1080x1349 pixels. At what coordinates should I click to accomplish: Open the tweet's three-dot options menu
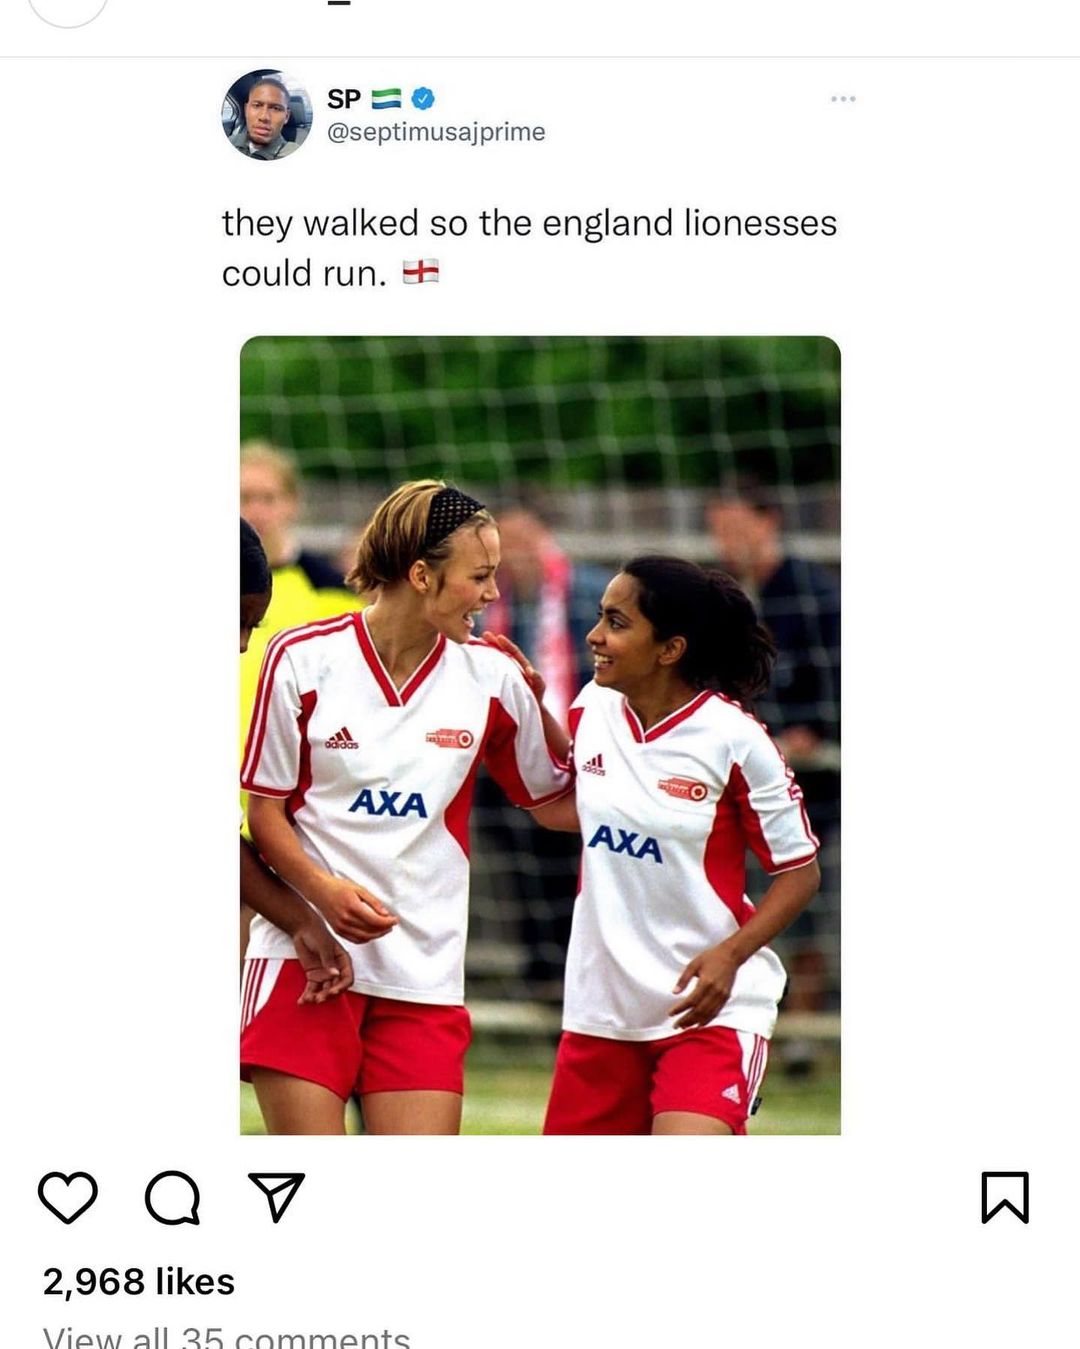click(843, 99)
